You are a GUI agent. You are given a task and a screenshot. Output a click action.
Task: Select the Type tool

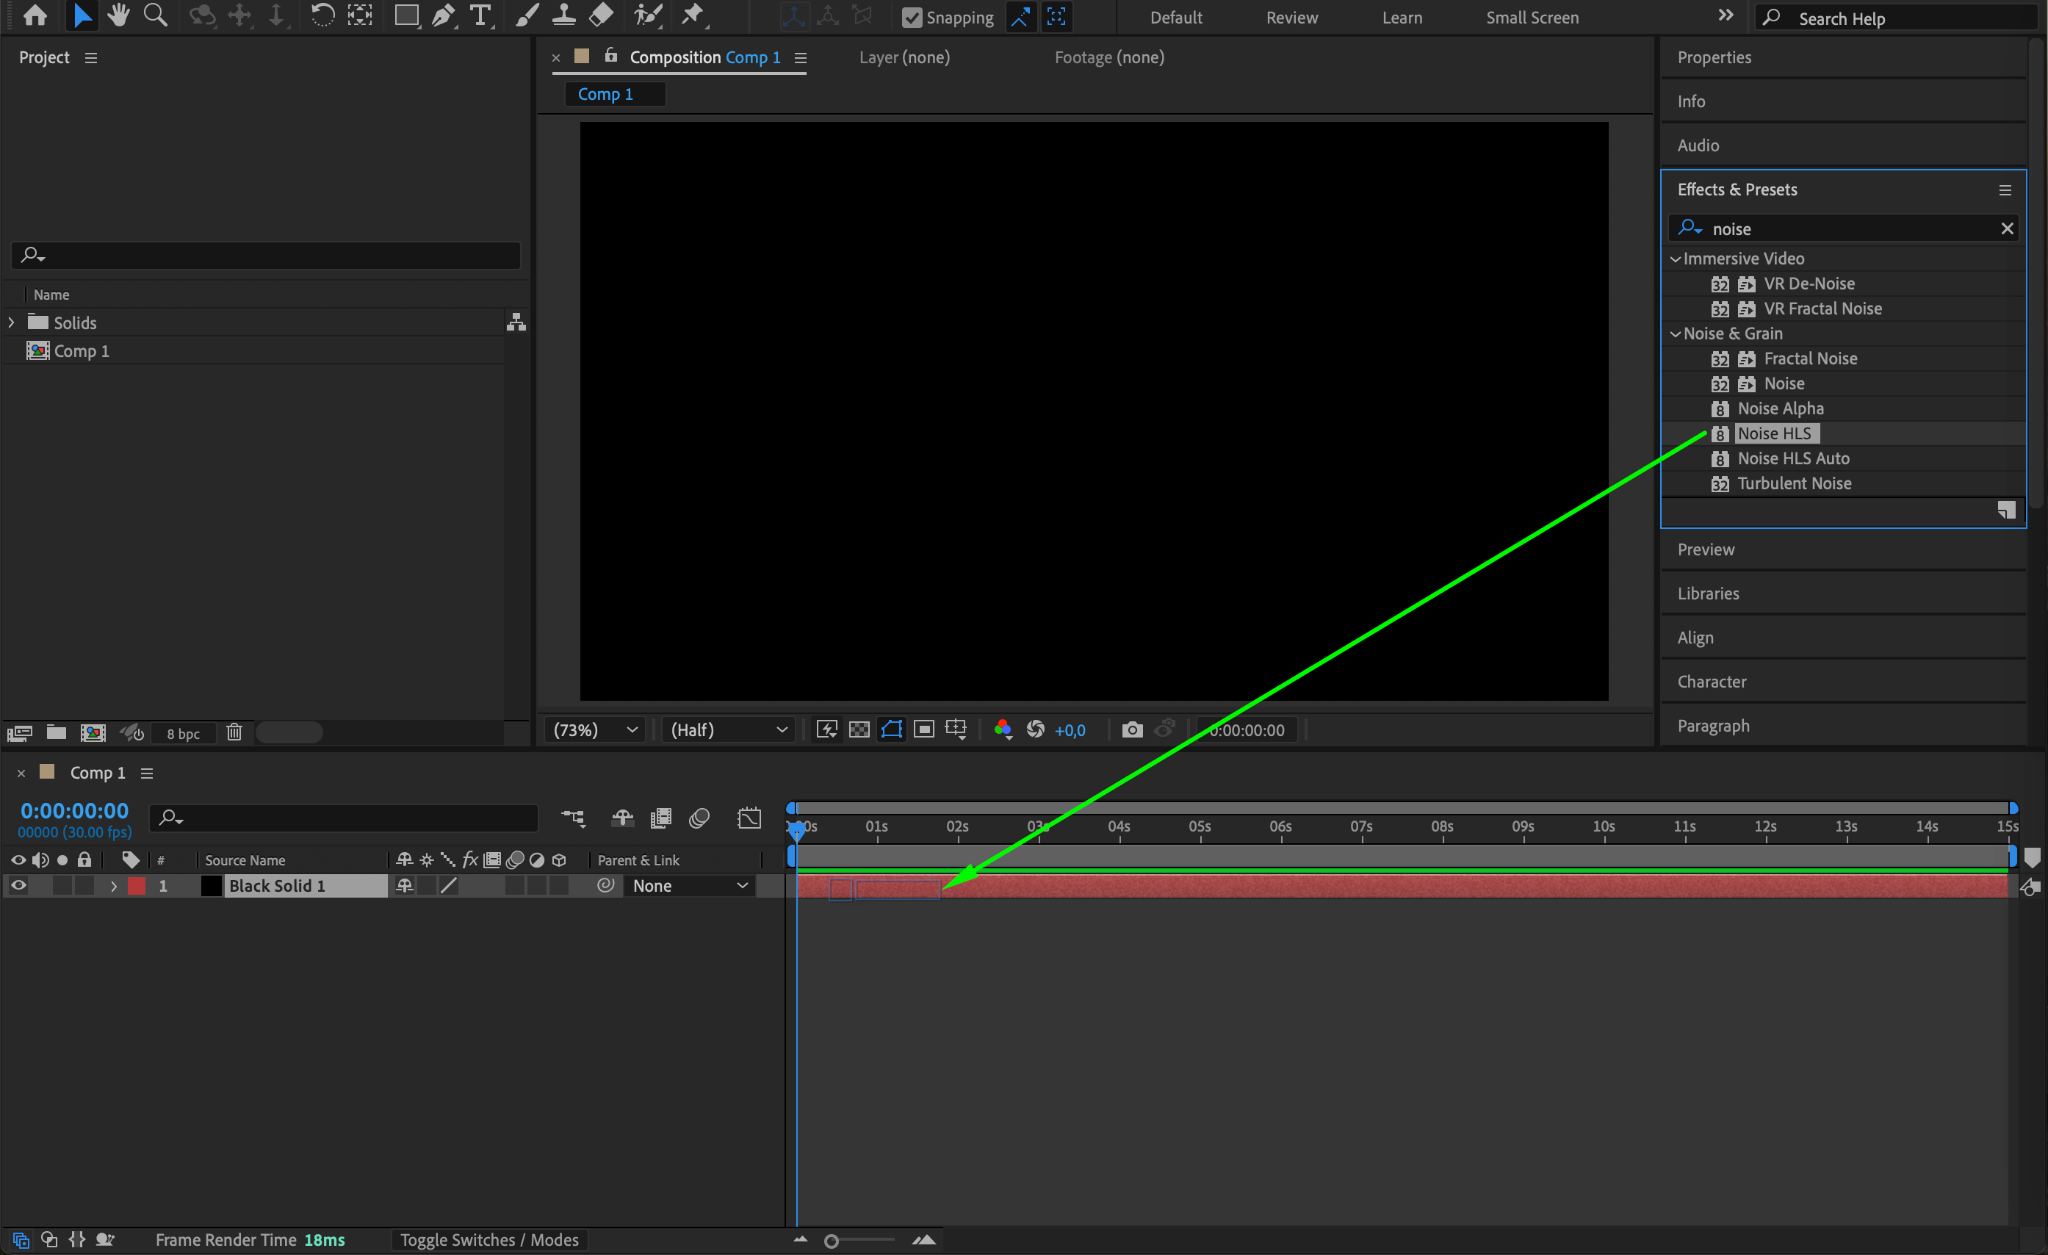pos(481,15)
